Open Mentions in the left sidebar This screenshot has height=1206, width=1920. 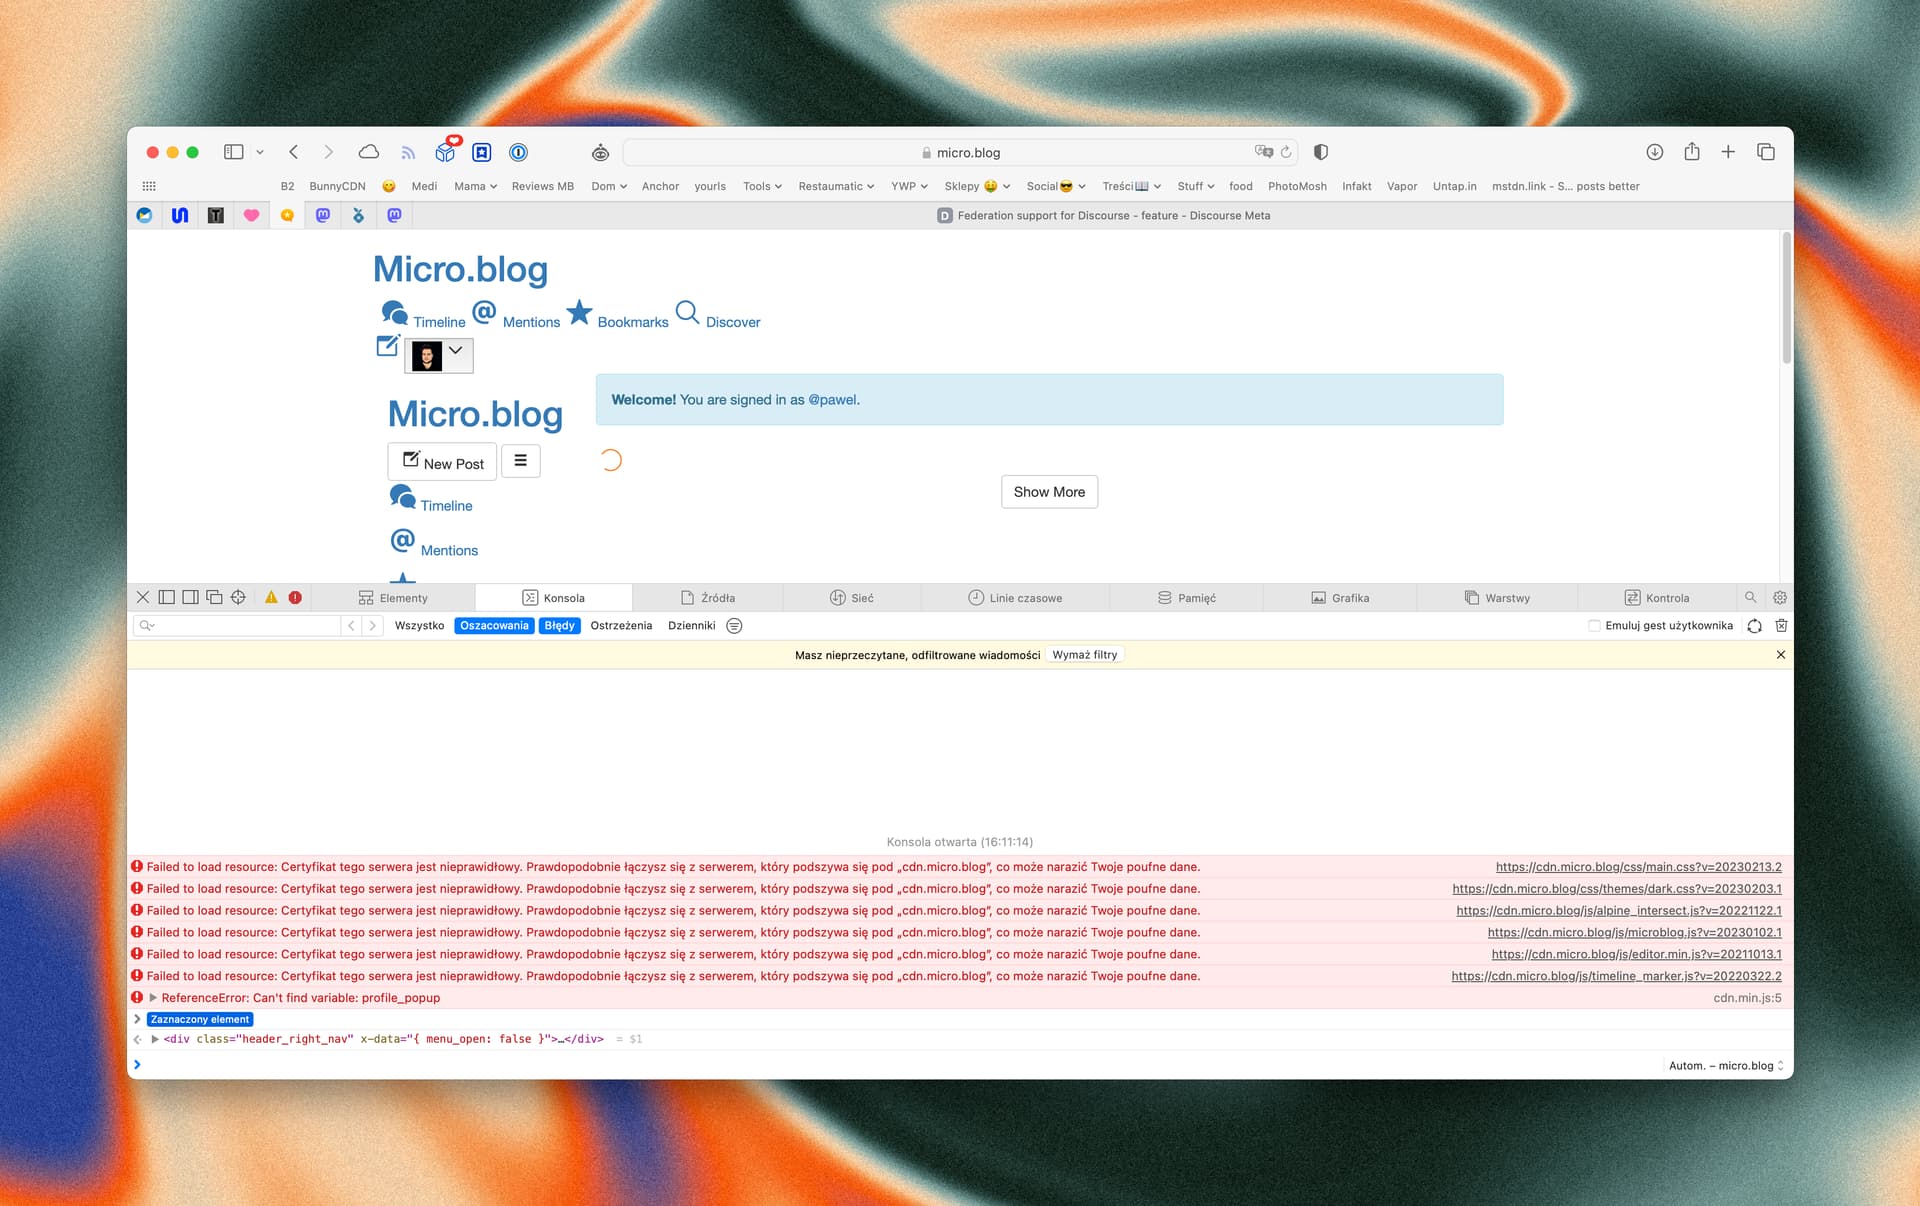coord(434,543)
